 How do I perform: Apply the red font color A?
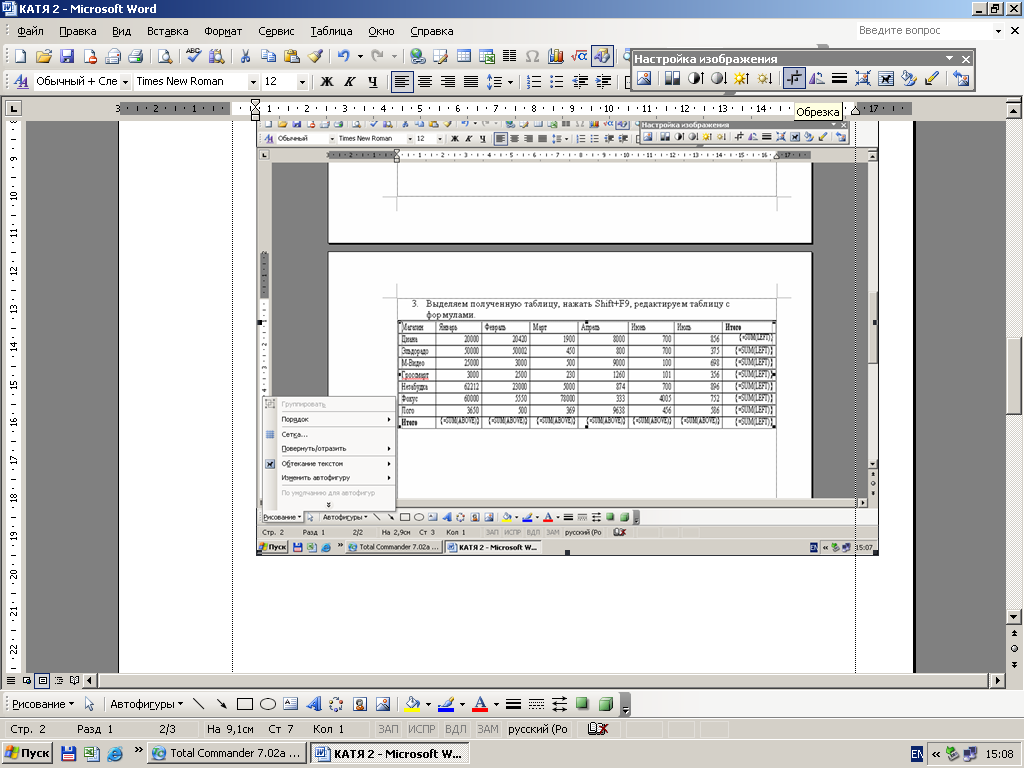click(x=481, y=704)
